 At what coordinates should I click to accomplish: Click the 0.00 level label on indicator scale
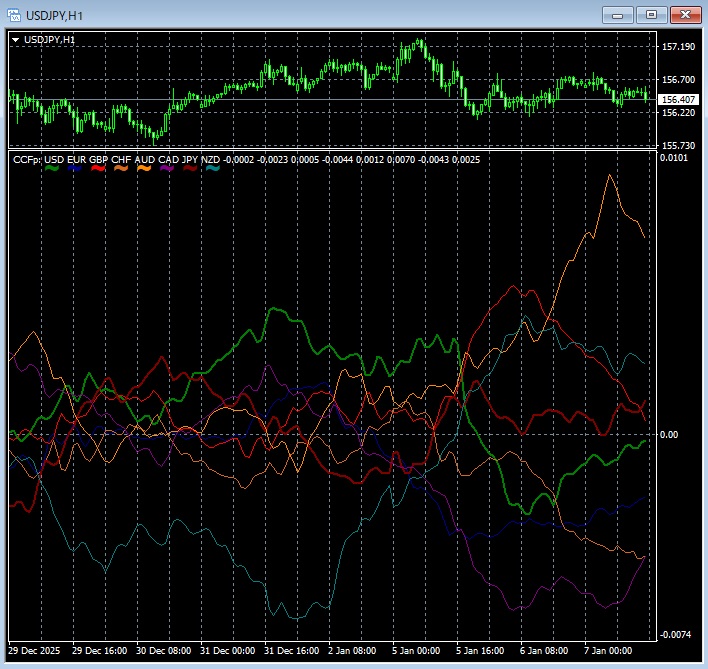668,435
